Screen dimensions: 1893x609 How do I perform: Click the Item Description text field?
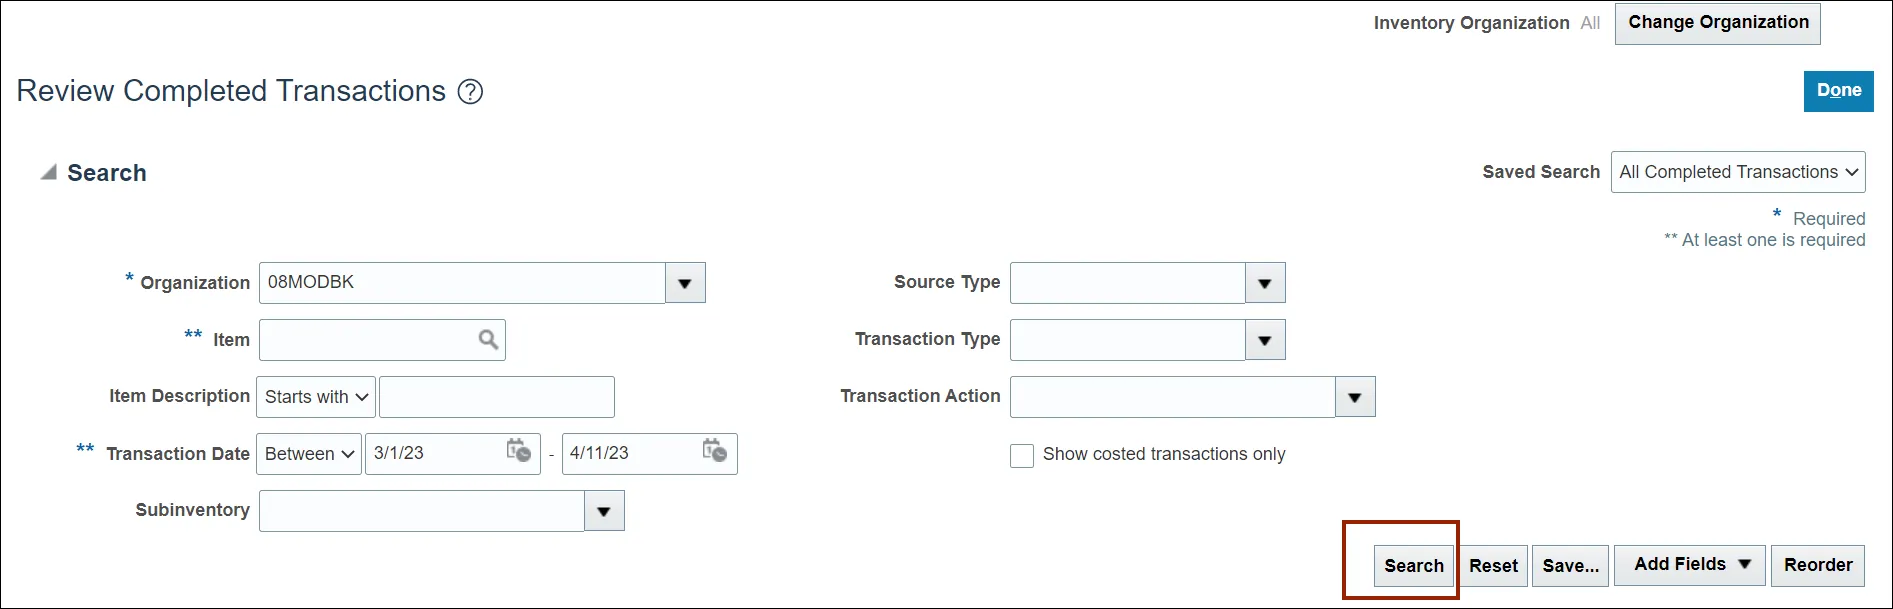496,397
